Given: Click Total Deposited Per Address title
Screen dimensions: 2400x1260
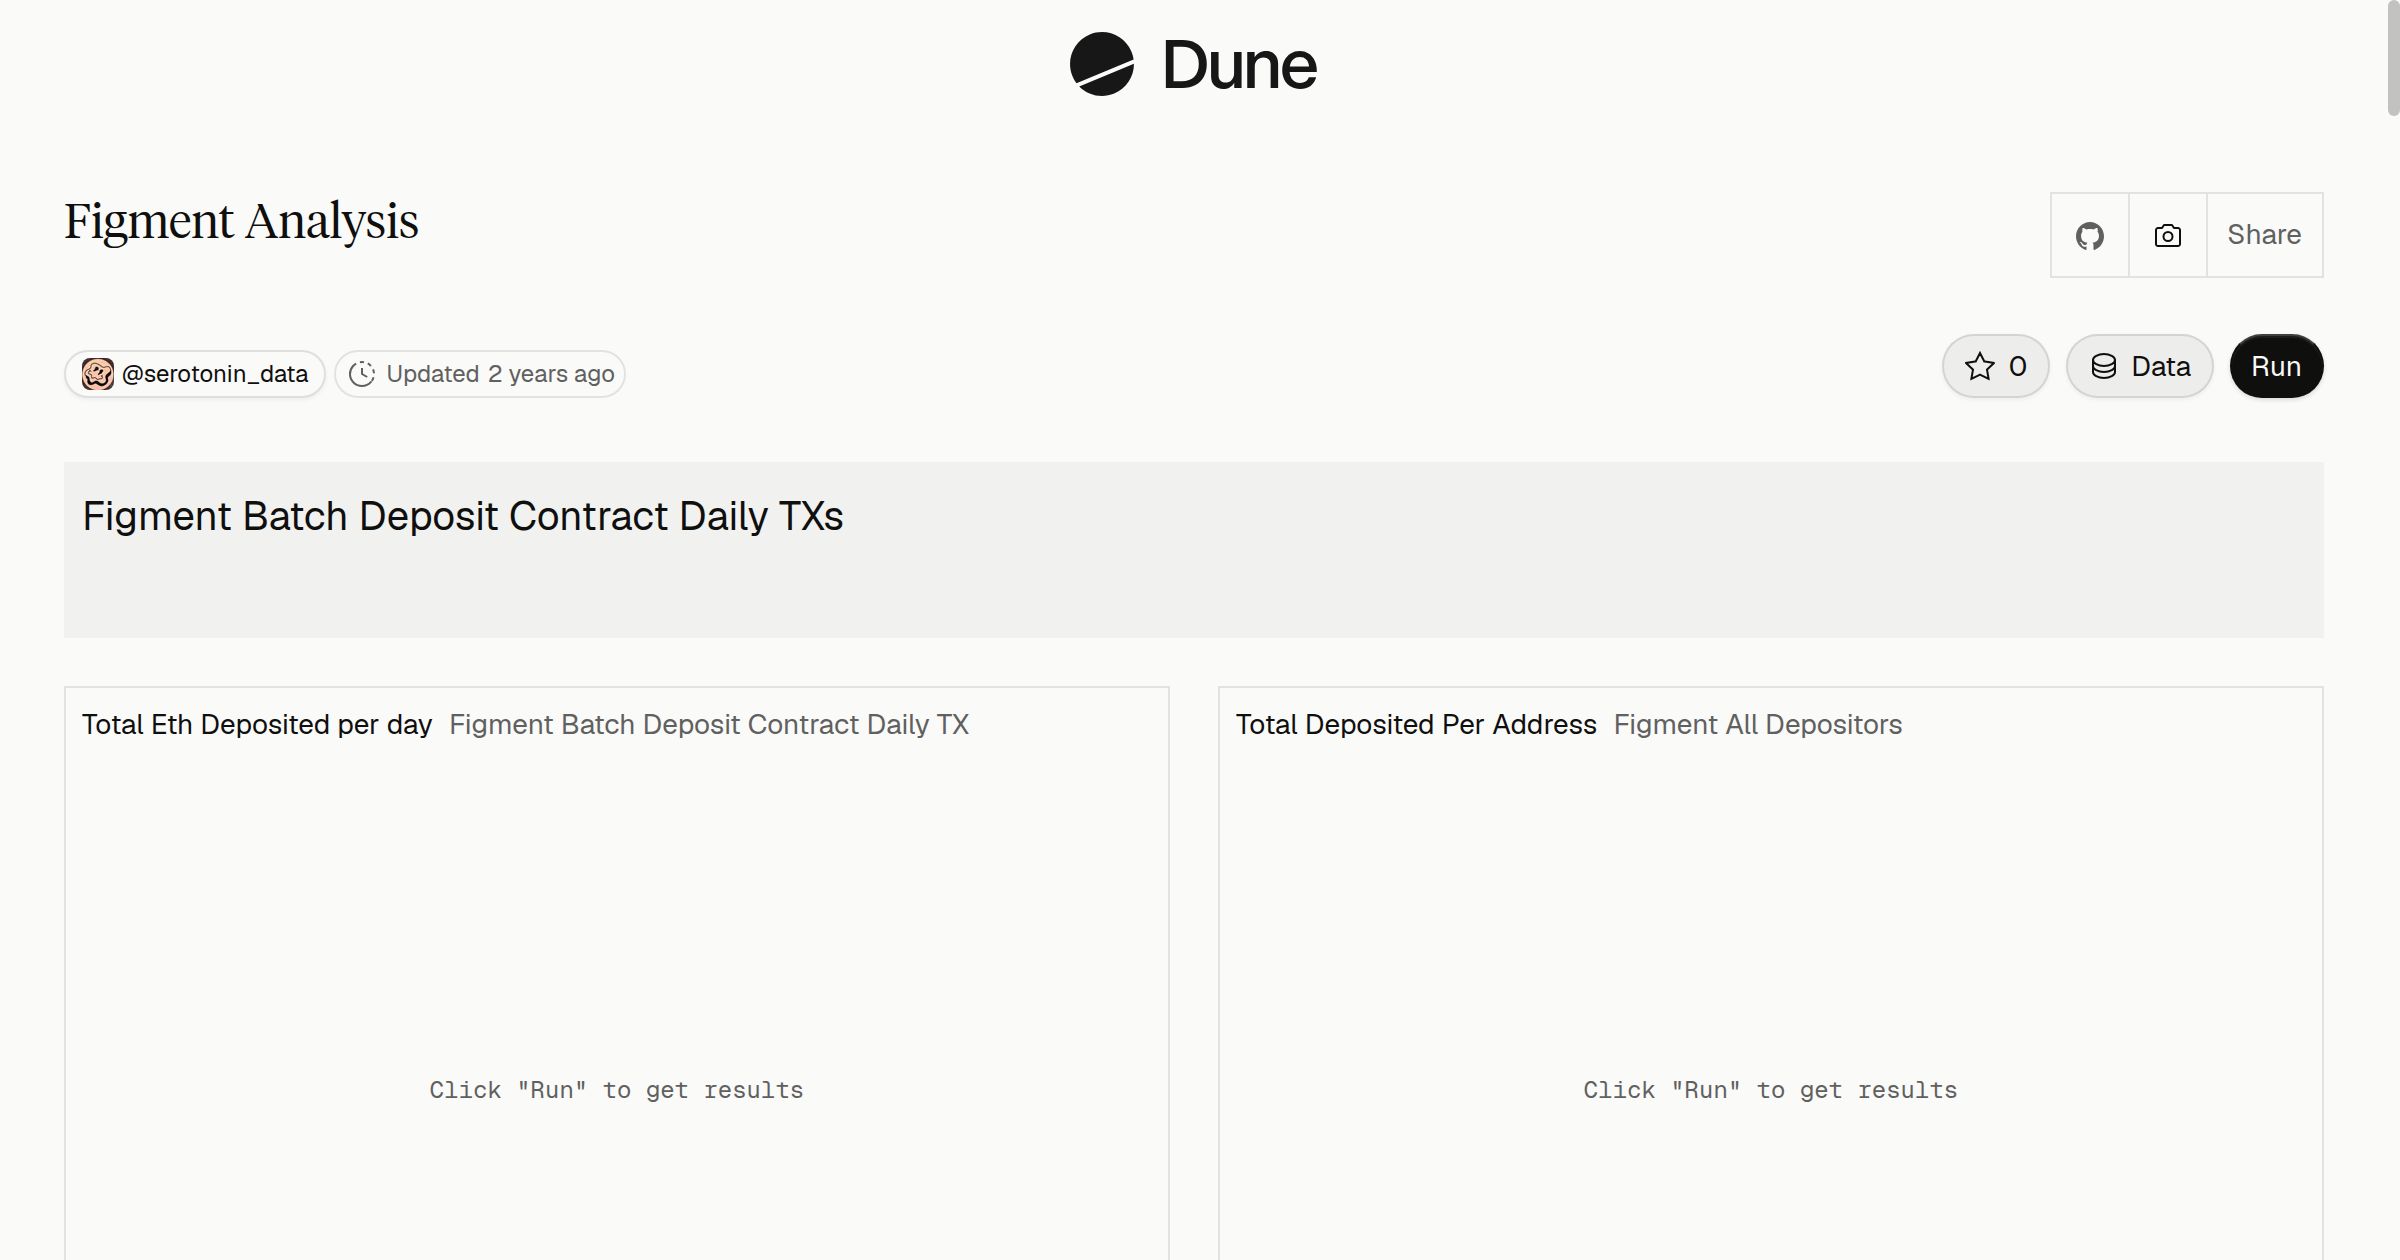Looking at the screenshot, I should [x=1416, y=724].
